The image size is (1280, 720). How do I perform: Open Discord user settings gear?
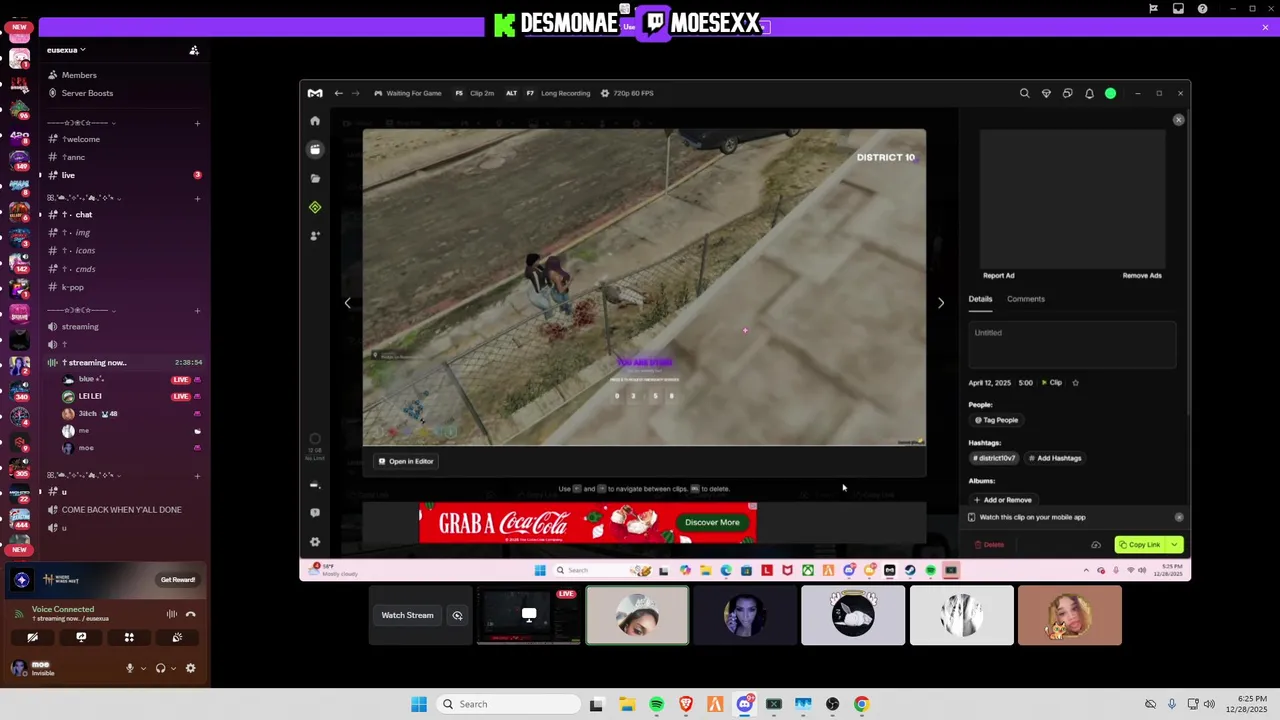coord(190,668)
